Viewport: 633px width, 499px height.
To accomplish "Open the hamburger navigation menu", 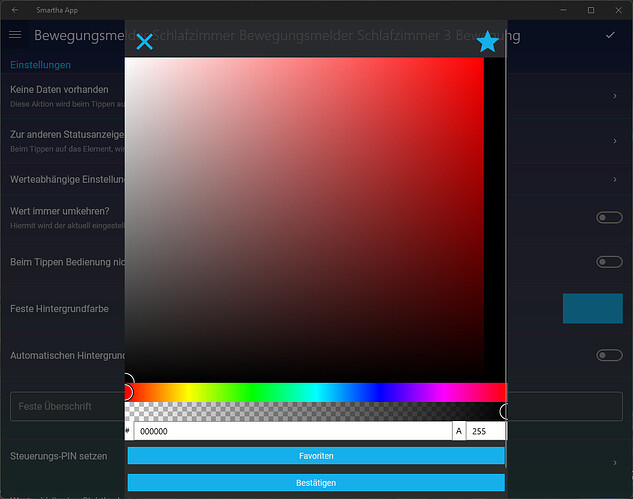I will pos(15,35).
